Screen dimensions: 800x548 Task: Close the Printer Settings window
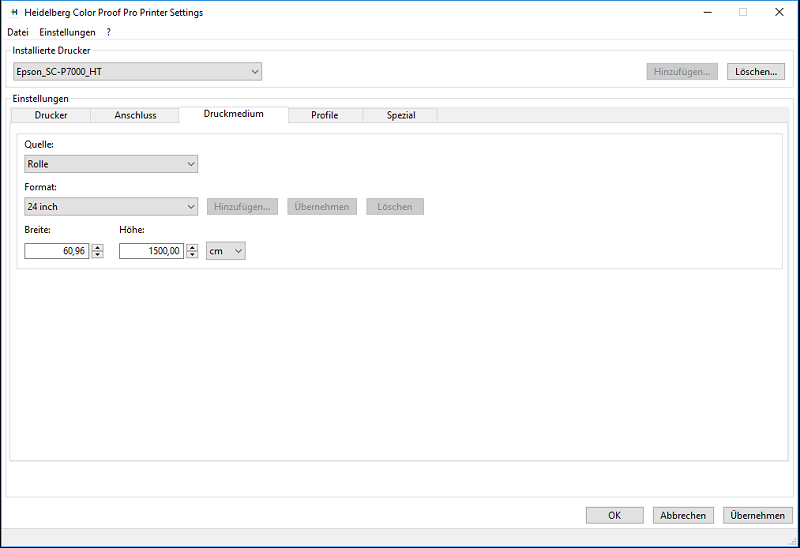[x=779, y=12]
